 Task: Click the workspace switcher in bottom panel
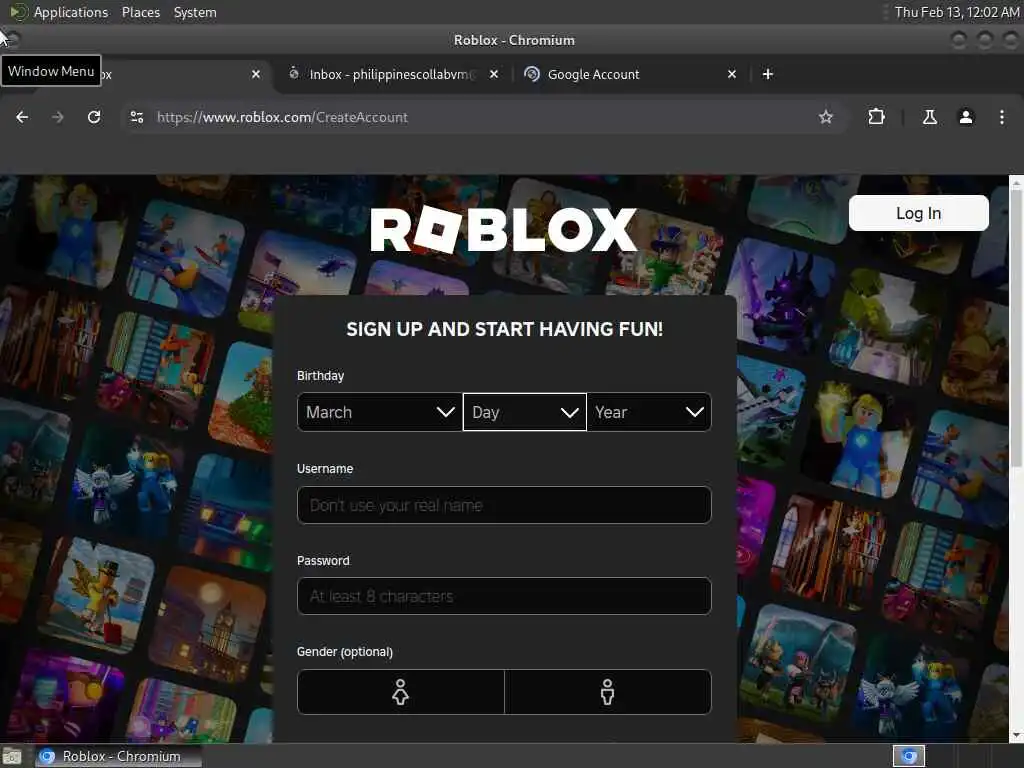coord(909,756)
